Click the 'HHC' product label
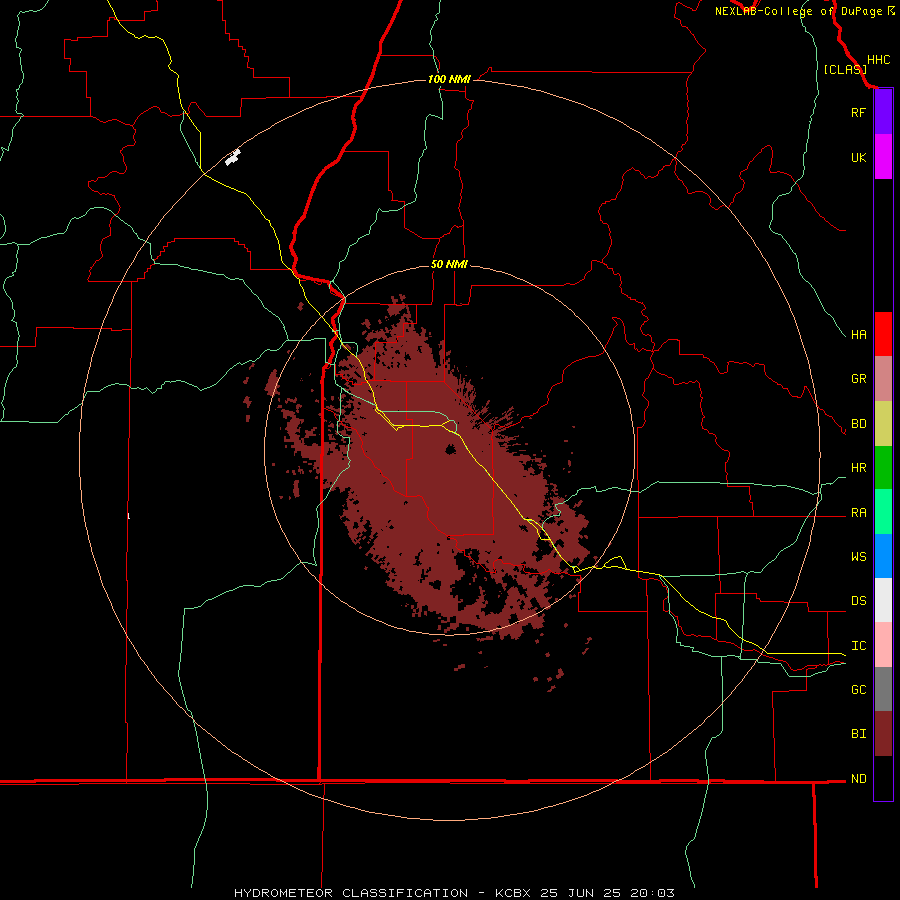Screen dimensions: 900x900 point(878,60)
